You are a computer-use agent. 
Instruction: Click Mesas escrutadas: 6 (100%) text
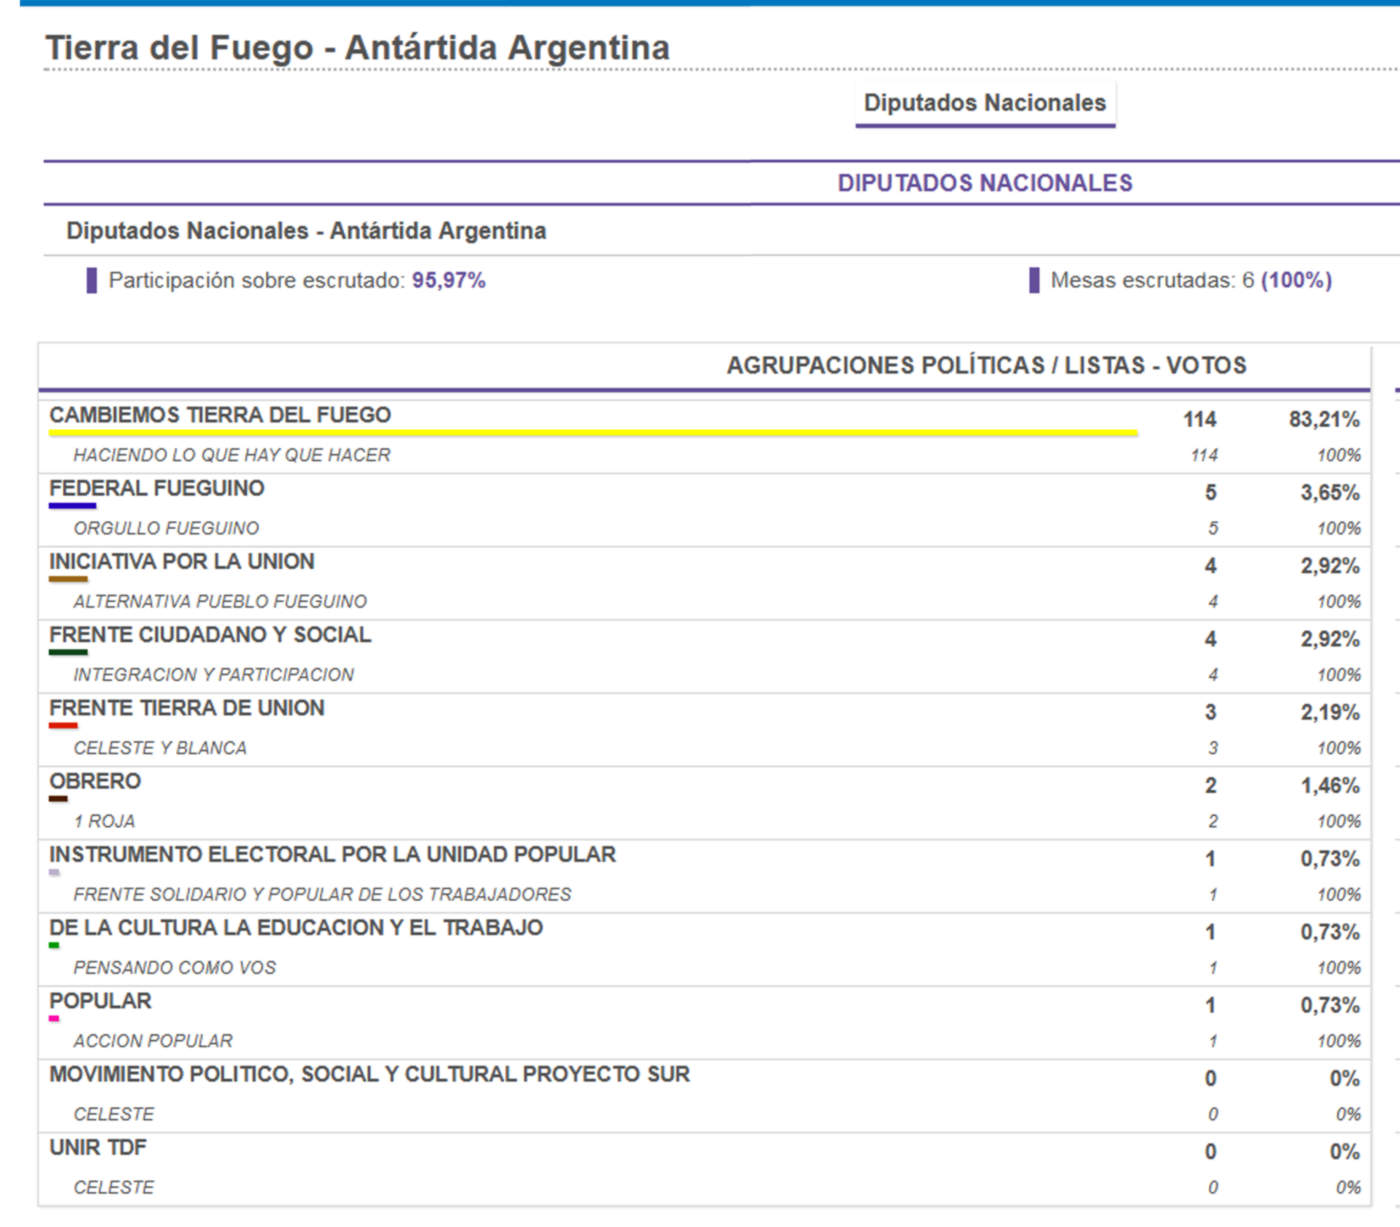point(1191,281)
